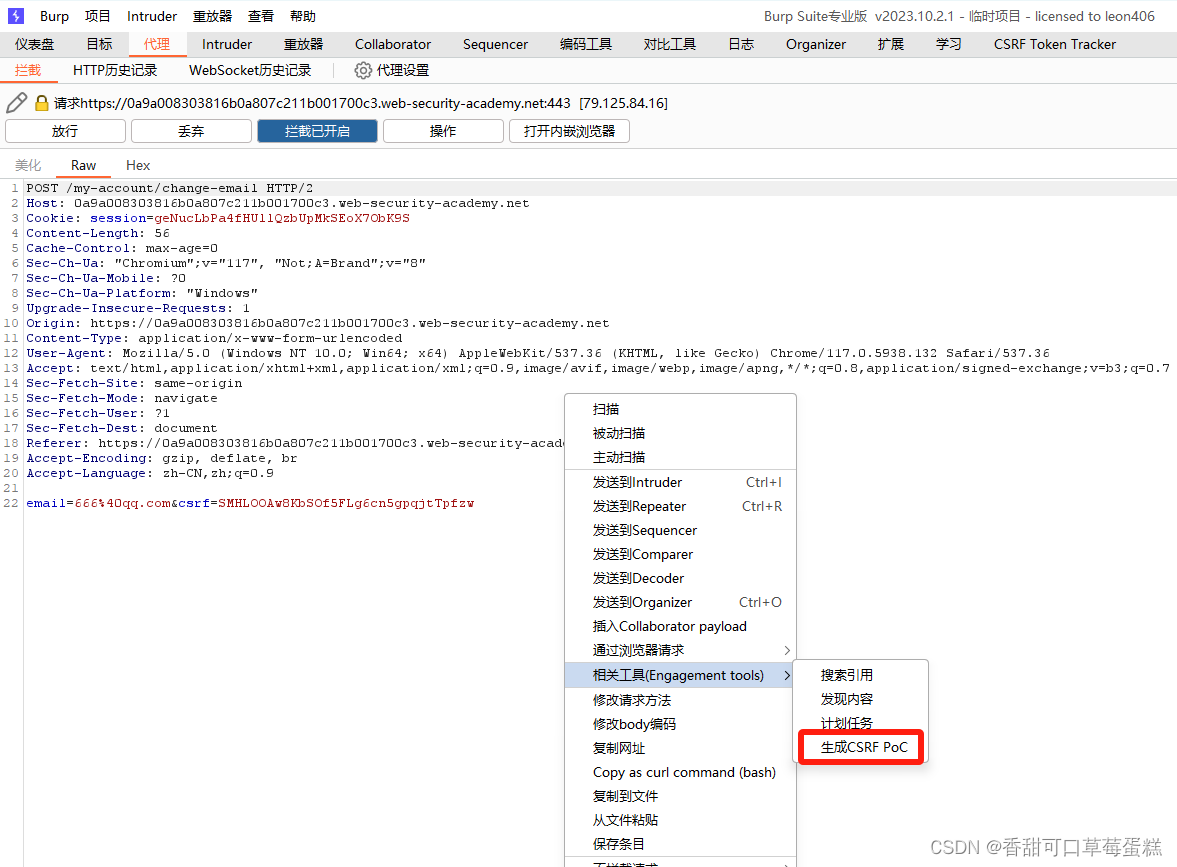The width and height of the screenshot is (1177, 867).
Task: Select the Hex view tab
Action: click(x=138, y=165)
